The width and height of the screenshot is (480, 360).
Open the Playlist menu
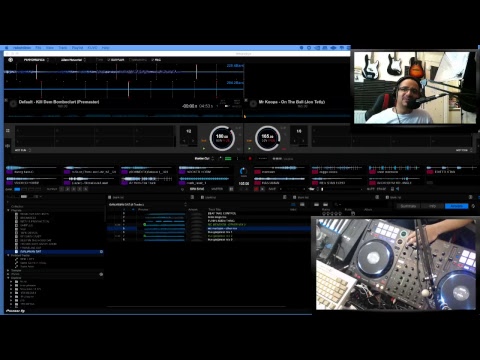click(77, 48)
